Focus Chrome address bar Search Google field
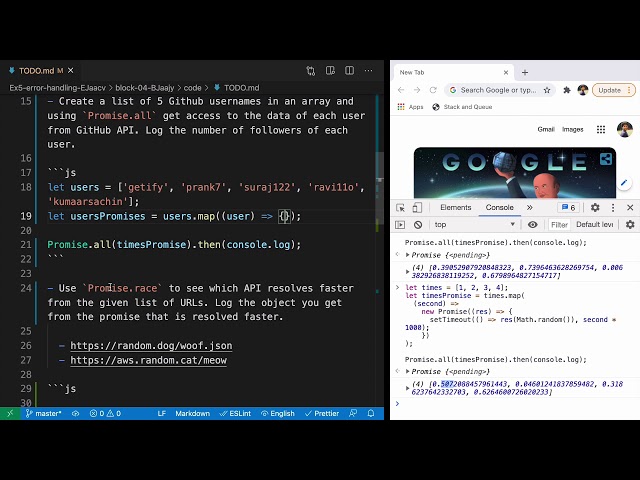Screen dimensions: 640x480 coord(497,90)
